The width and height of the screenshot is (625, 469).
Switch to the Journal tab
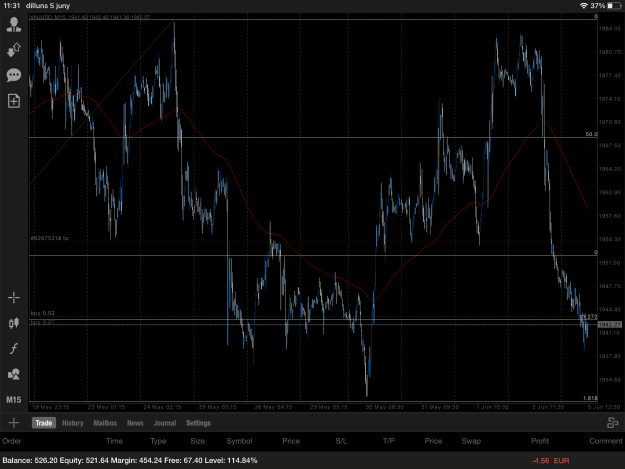(x=165, y=423)
